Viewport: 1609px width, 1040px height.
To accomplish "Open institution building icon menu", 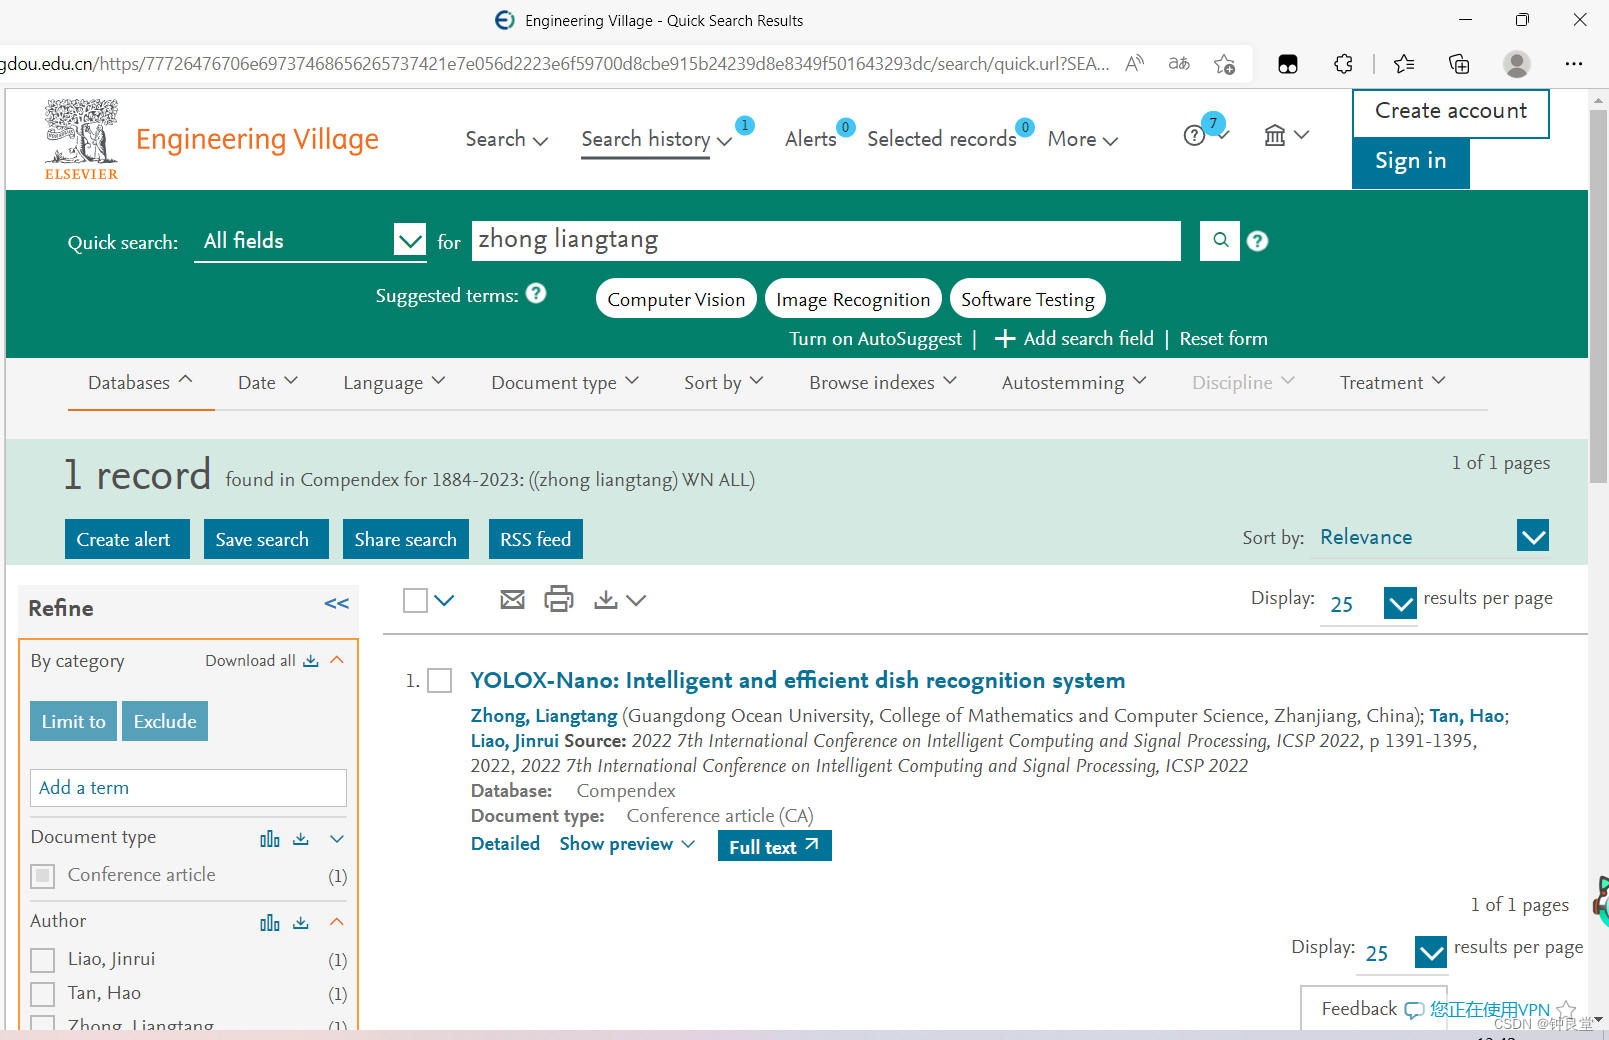I will [1274, 134].
